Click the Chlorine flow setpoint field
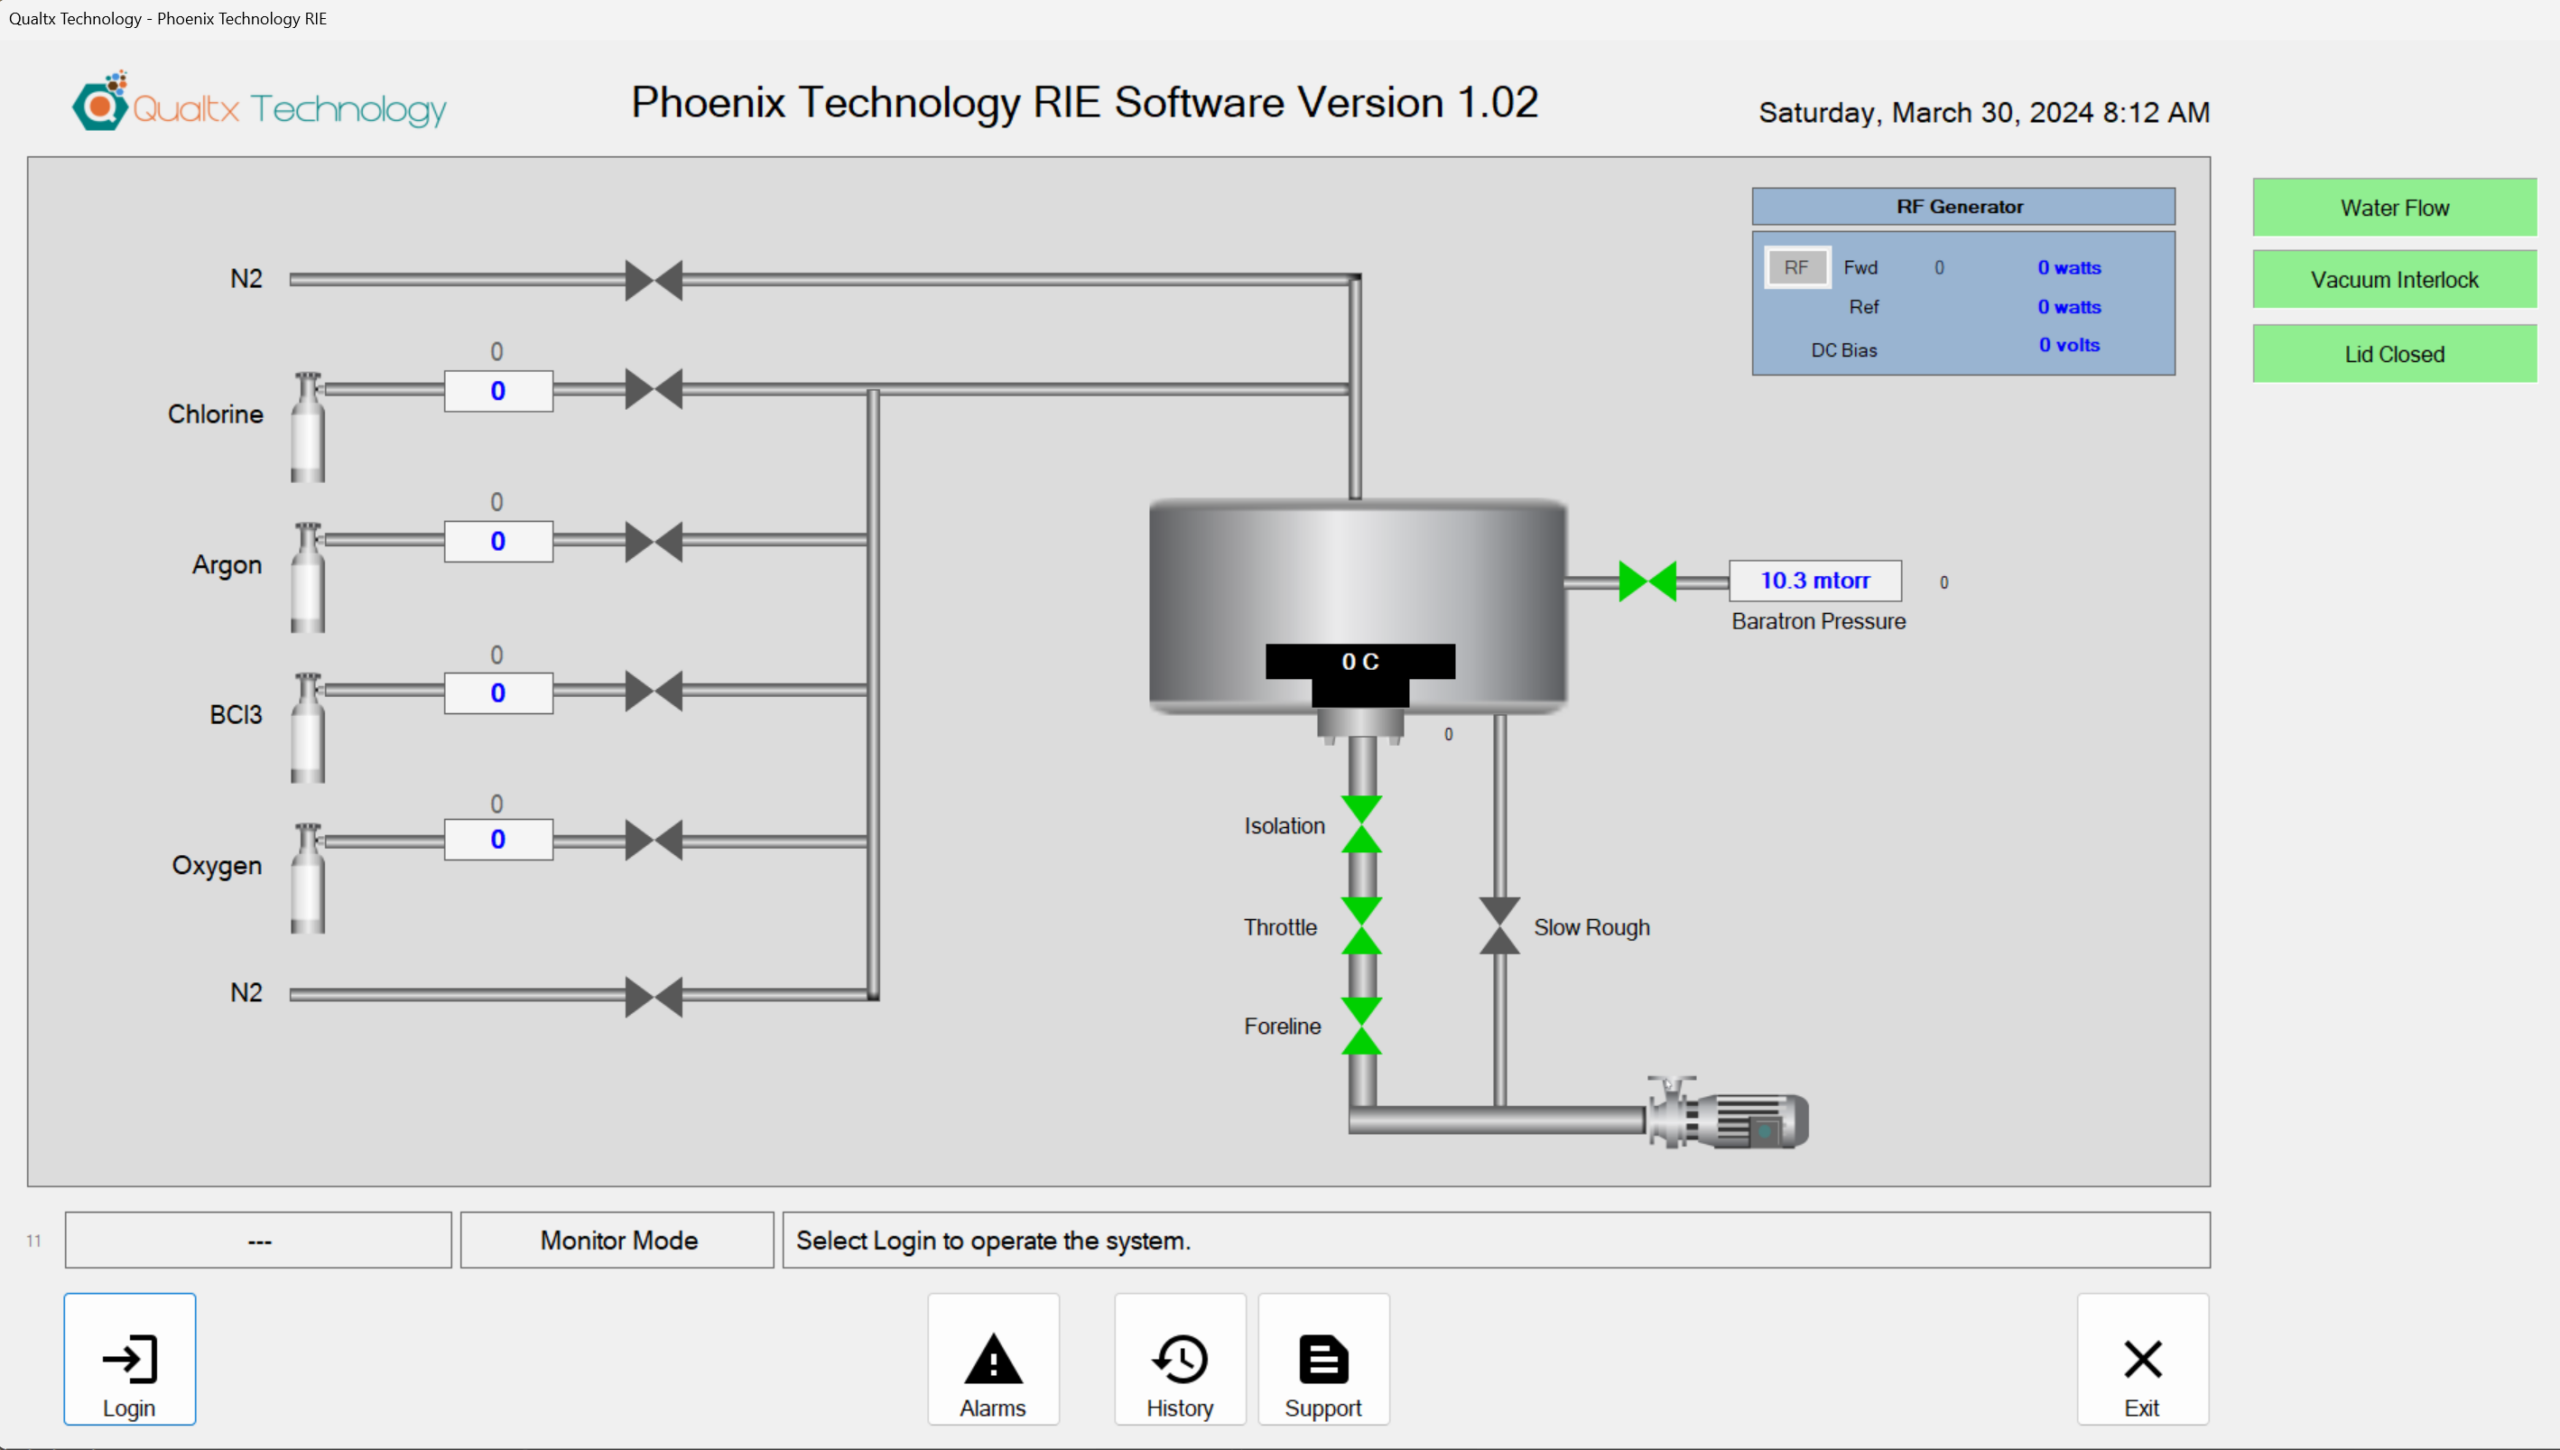 click(498, 391)
